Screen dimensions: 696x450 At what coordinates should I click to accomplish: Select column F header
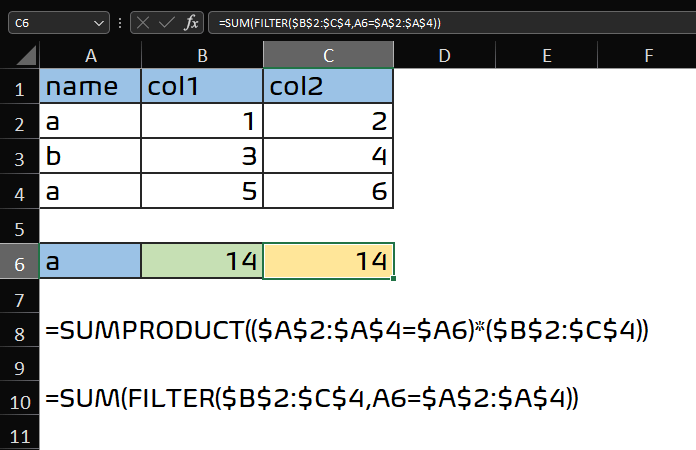648,55
